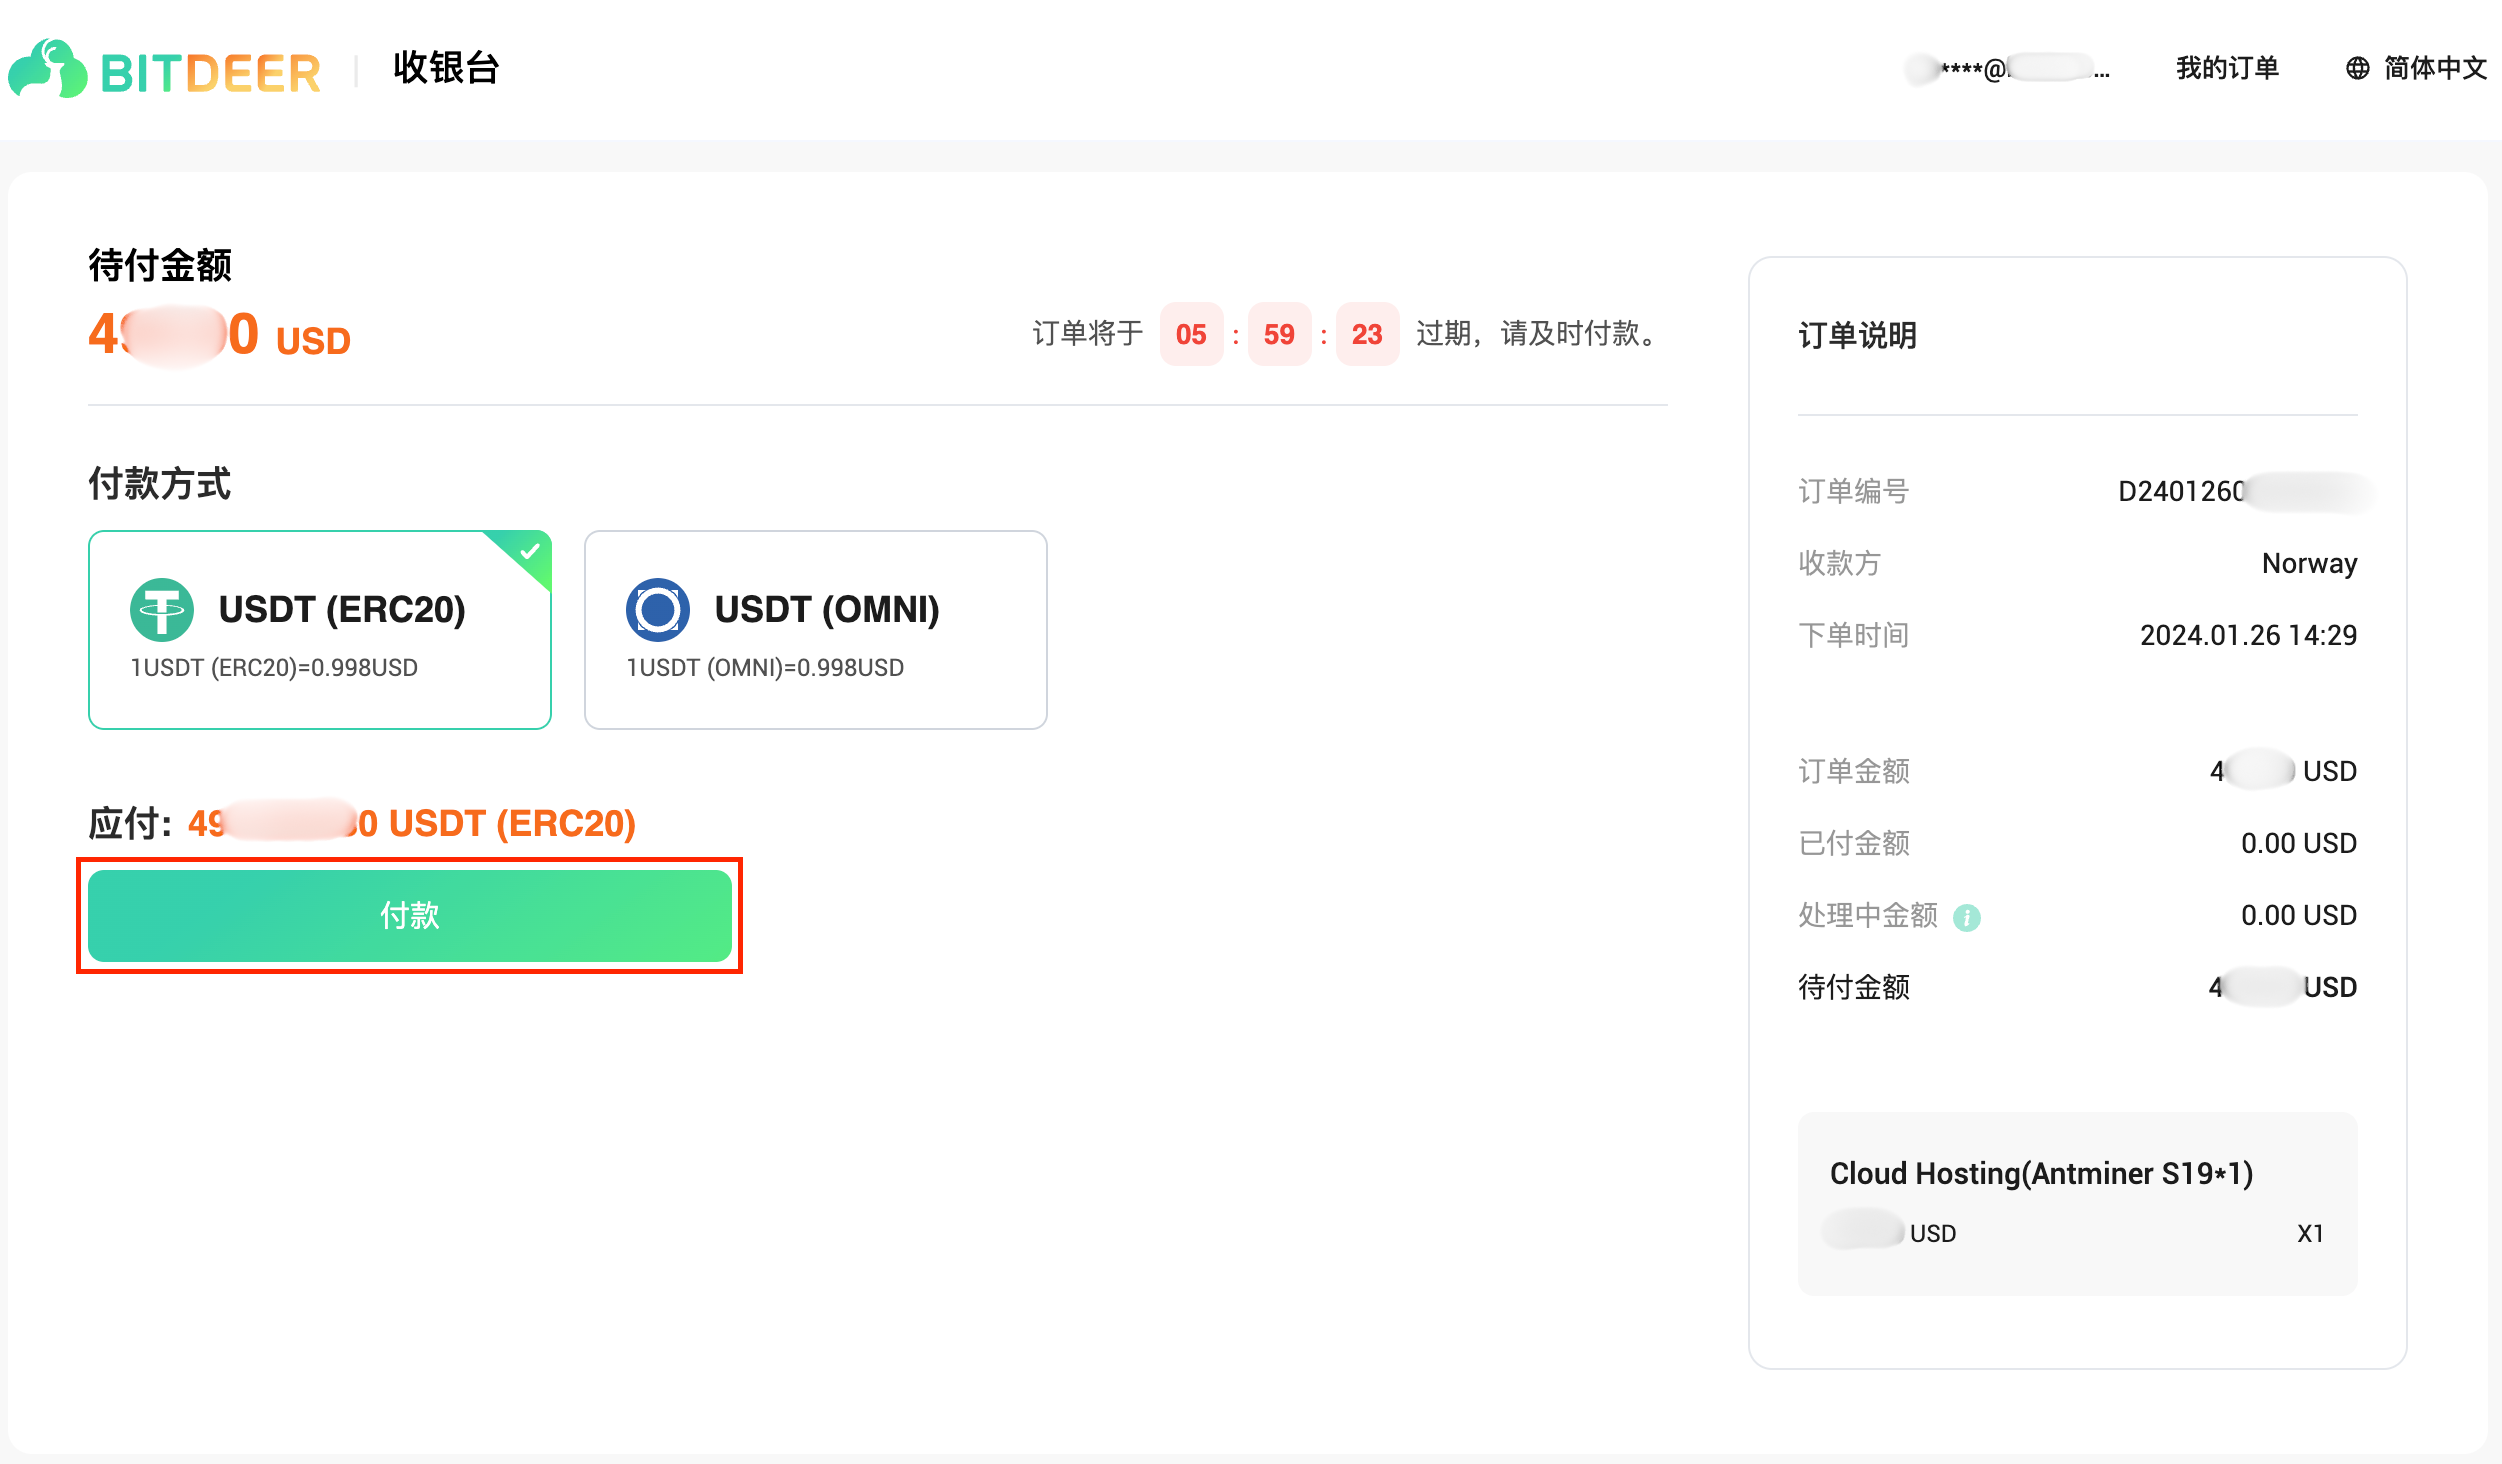Click the 付款 pay button
This screenshot has width=2502, height=1464.
click(410, 915)
